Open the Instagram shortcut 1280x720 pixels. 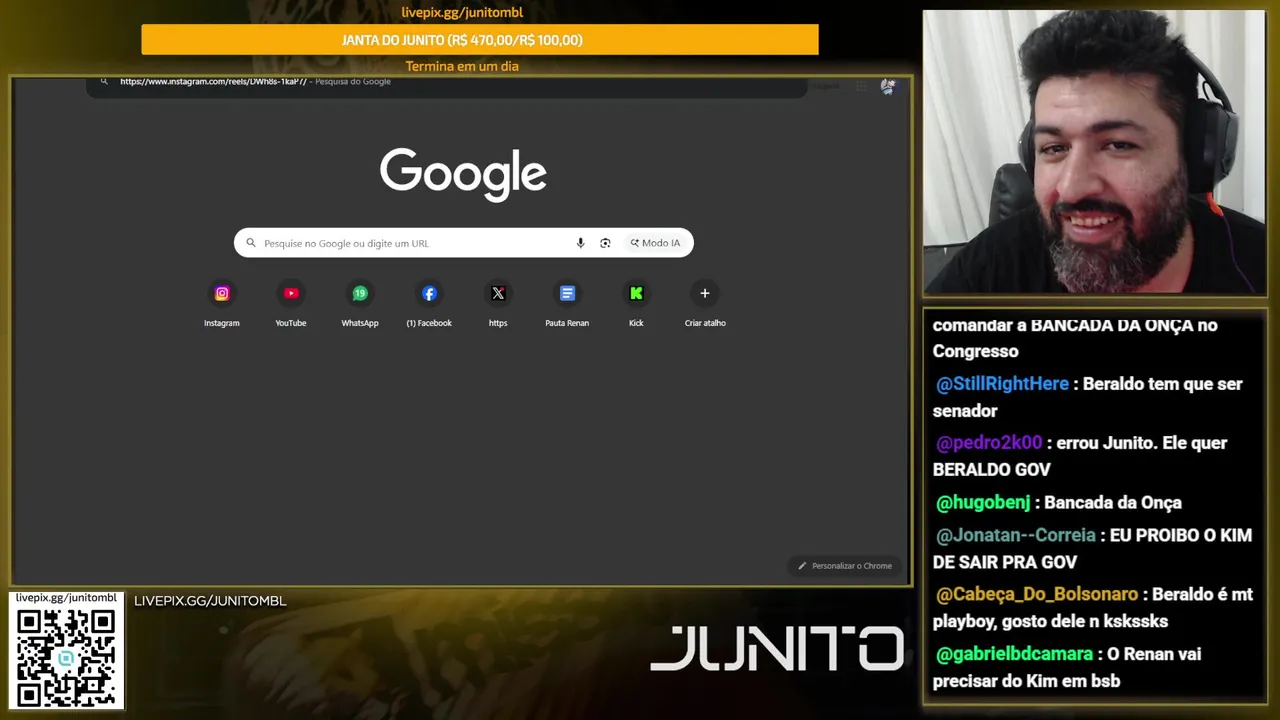[222, 304]
